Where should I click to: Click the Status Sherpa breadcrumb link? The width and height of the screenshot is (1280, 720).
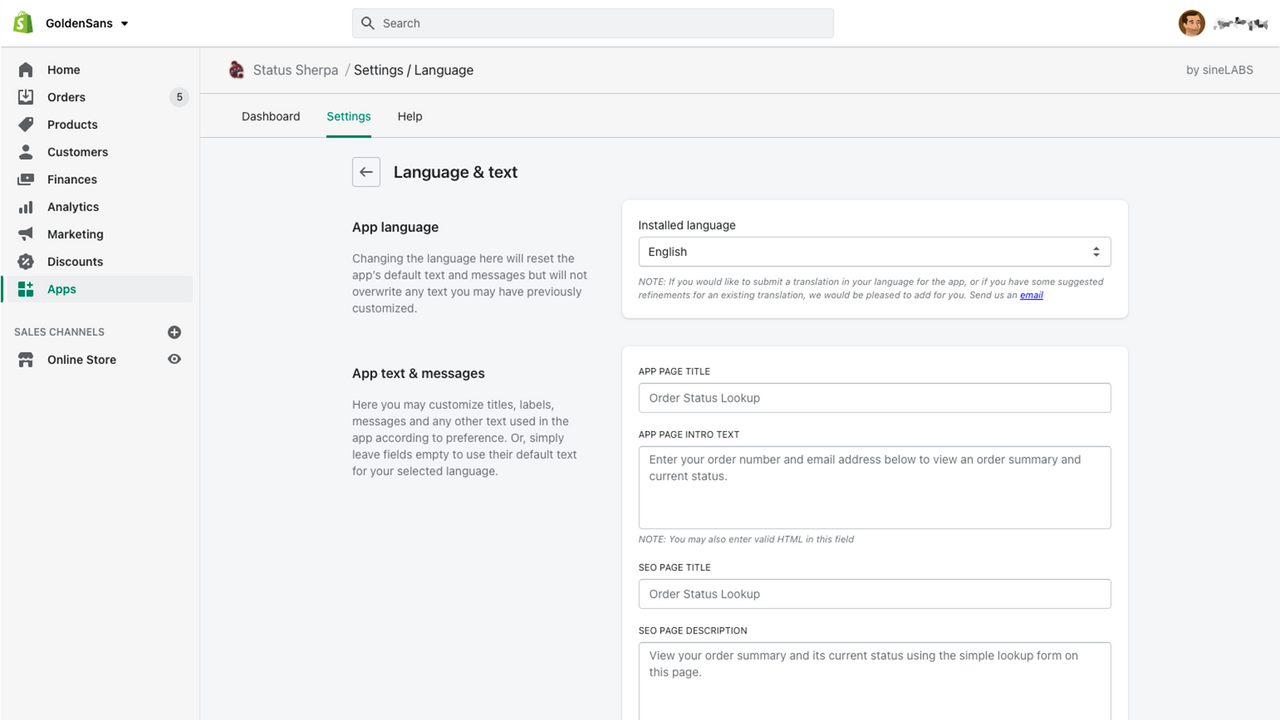pyautogui.click(x=295, y=70)
